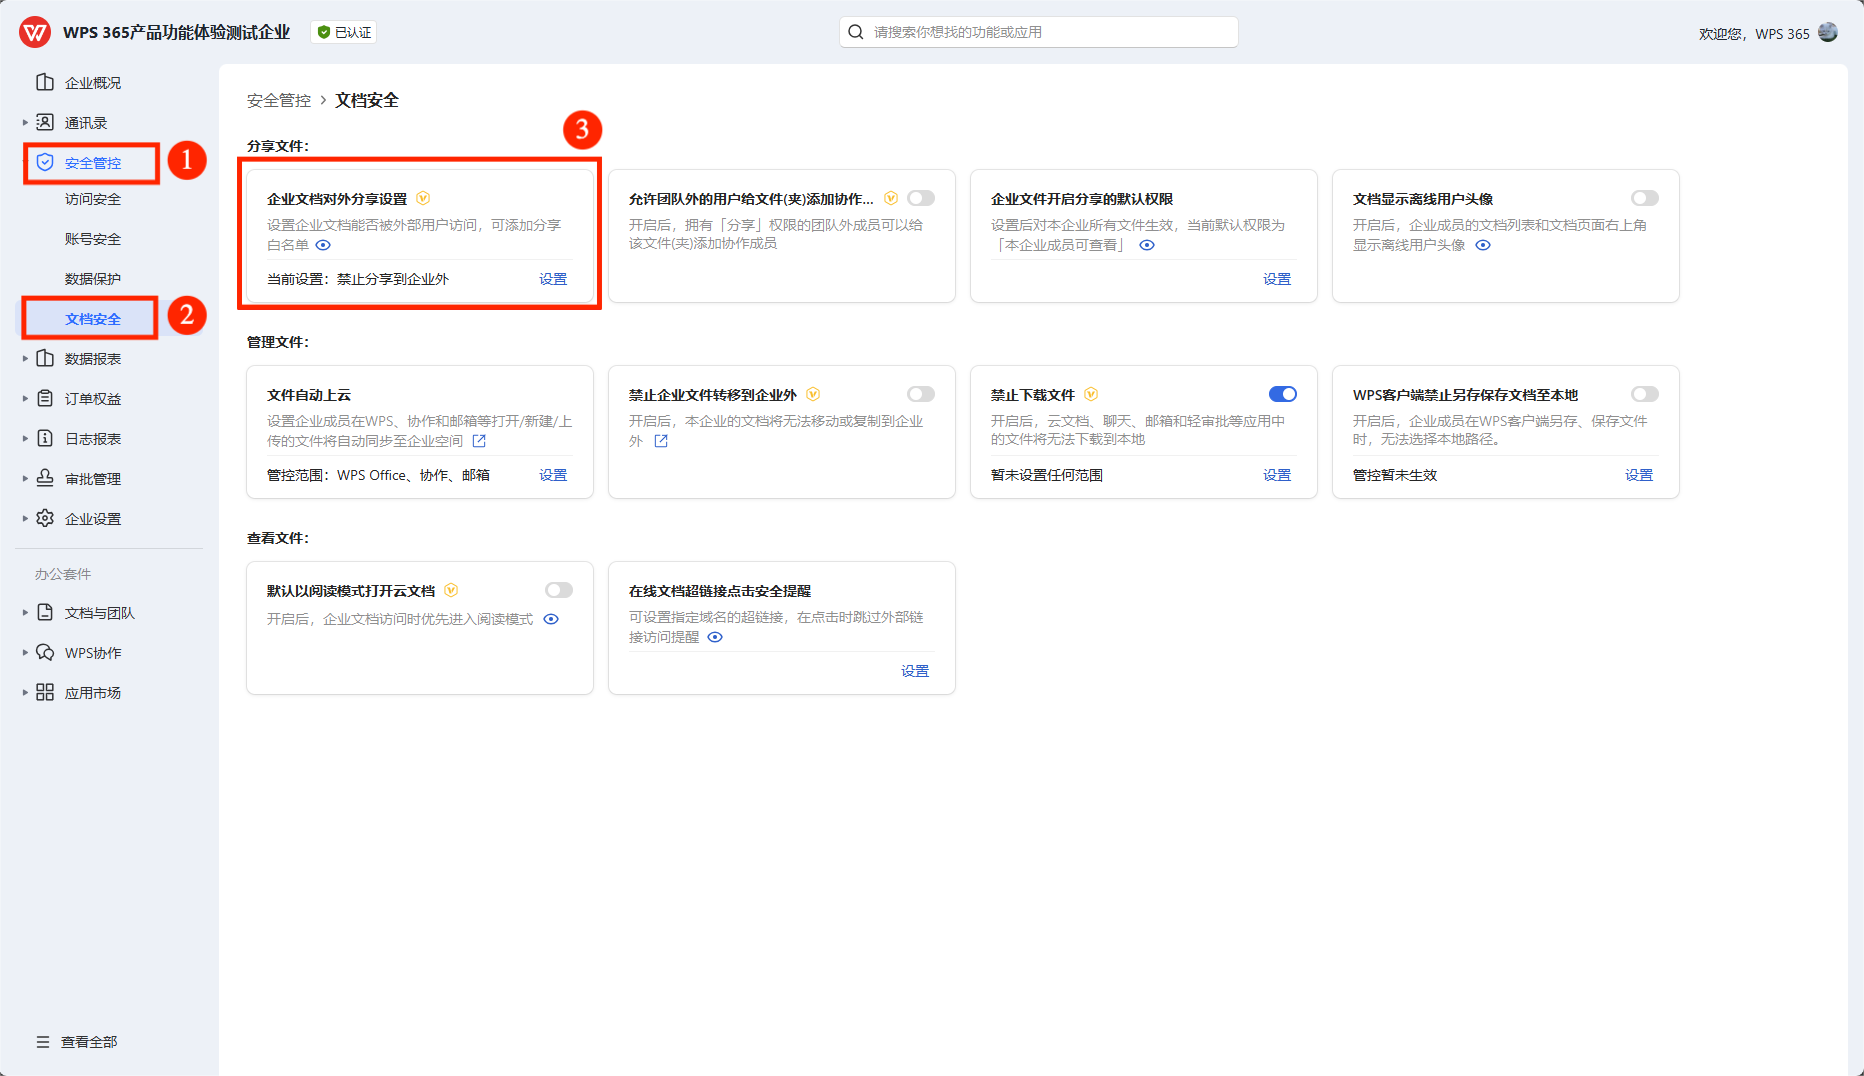Expand 订单权益 tree arrow
The width and height of the screenshot is (1864, 1076).
coord(25,398)
